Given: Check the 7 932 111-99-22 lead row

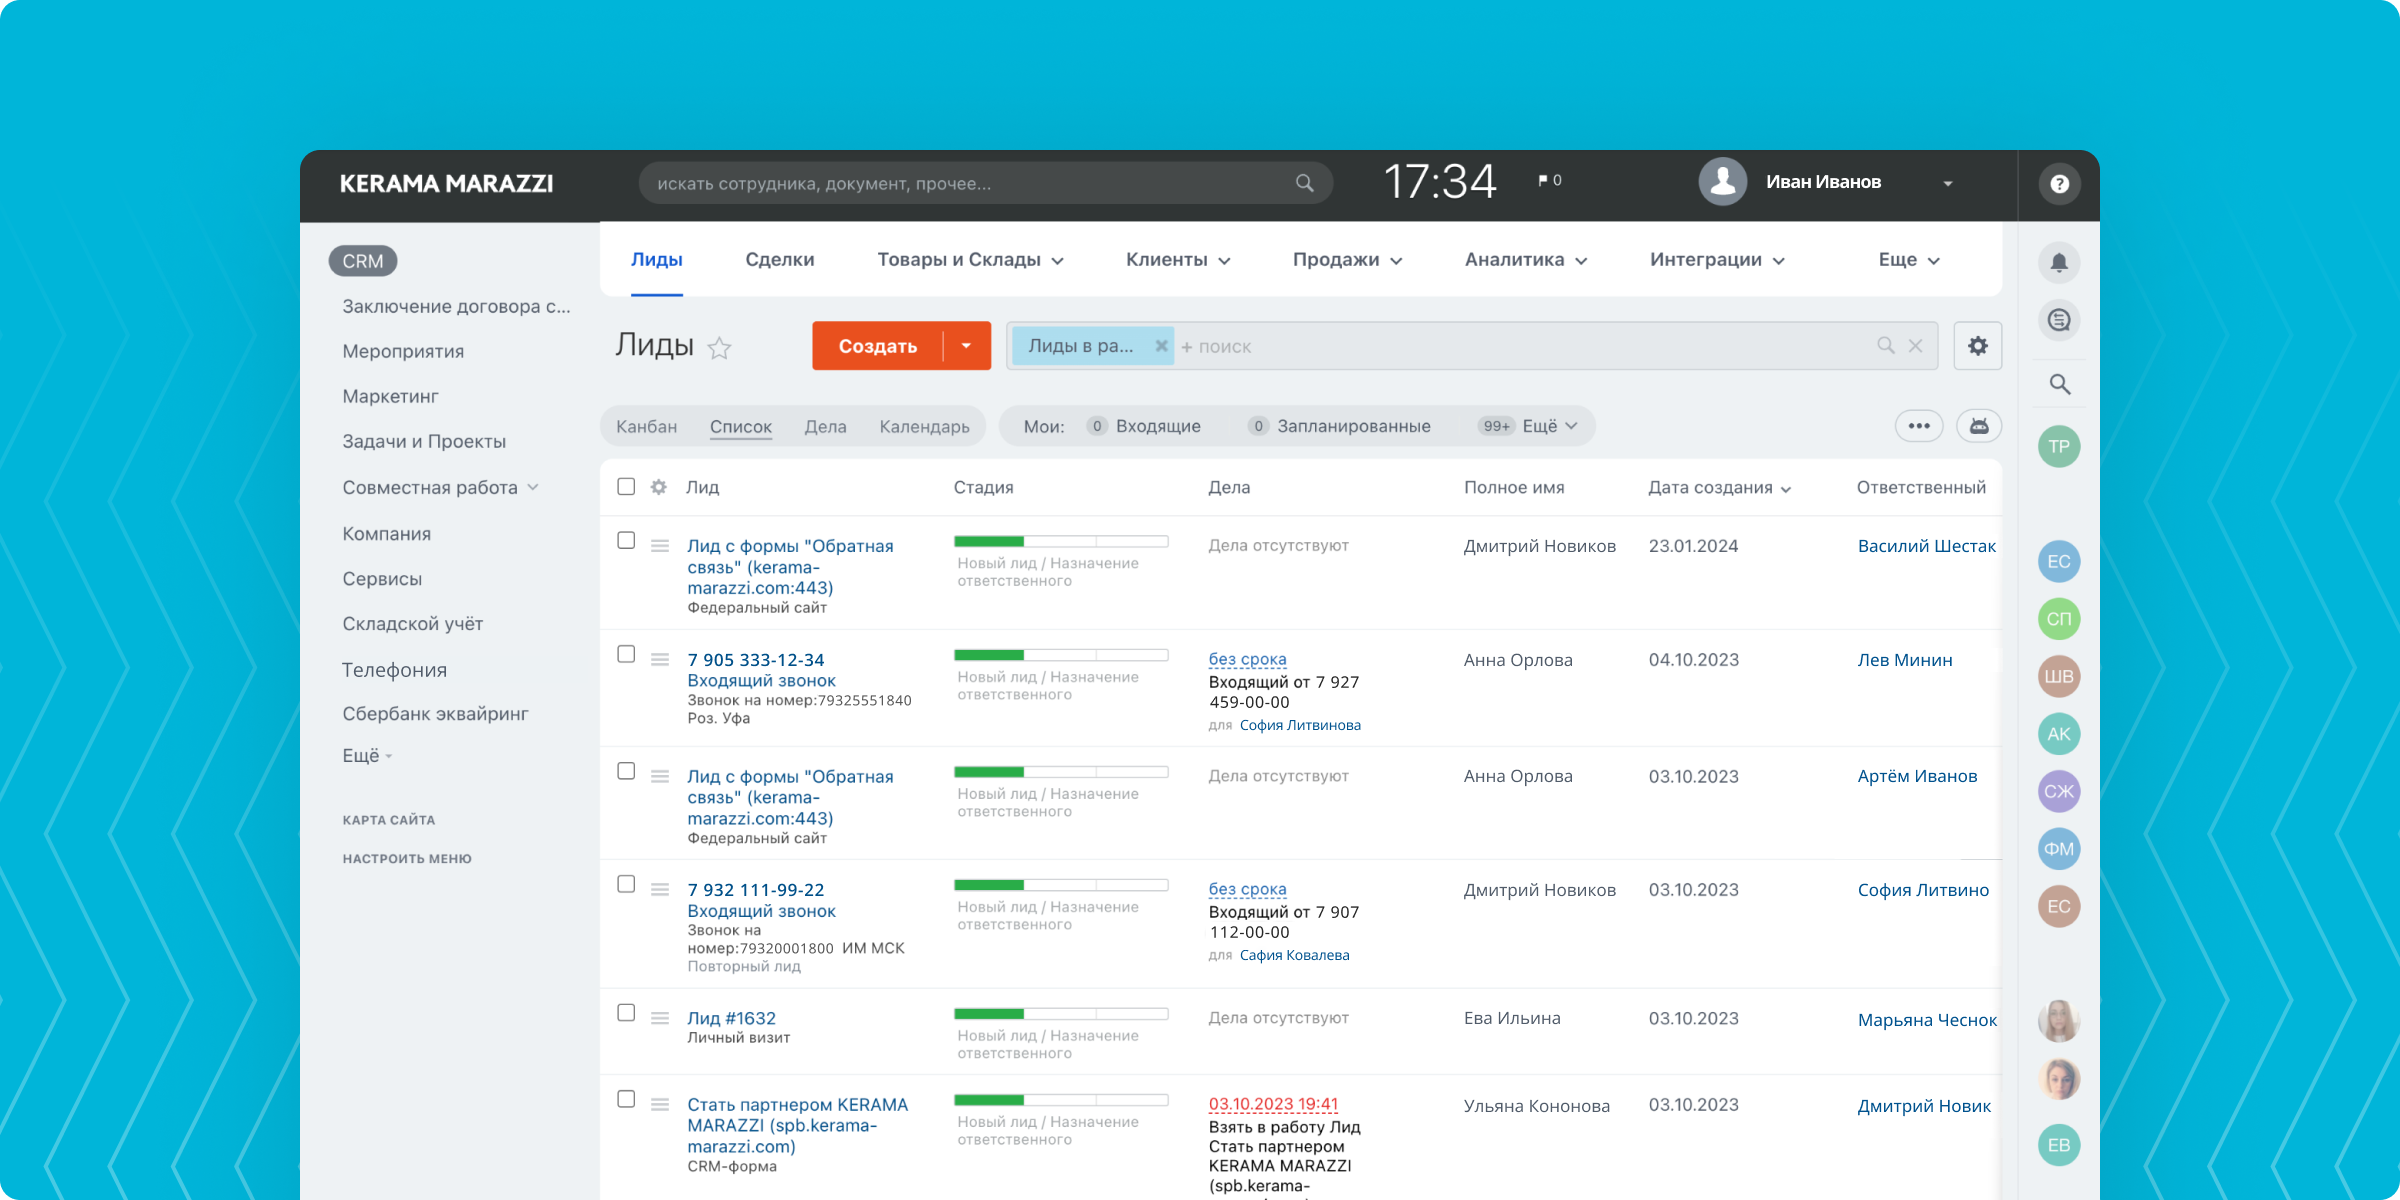Looking at the screenshot, I should coord(626,884).
